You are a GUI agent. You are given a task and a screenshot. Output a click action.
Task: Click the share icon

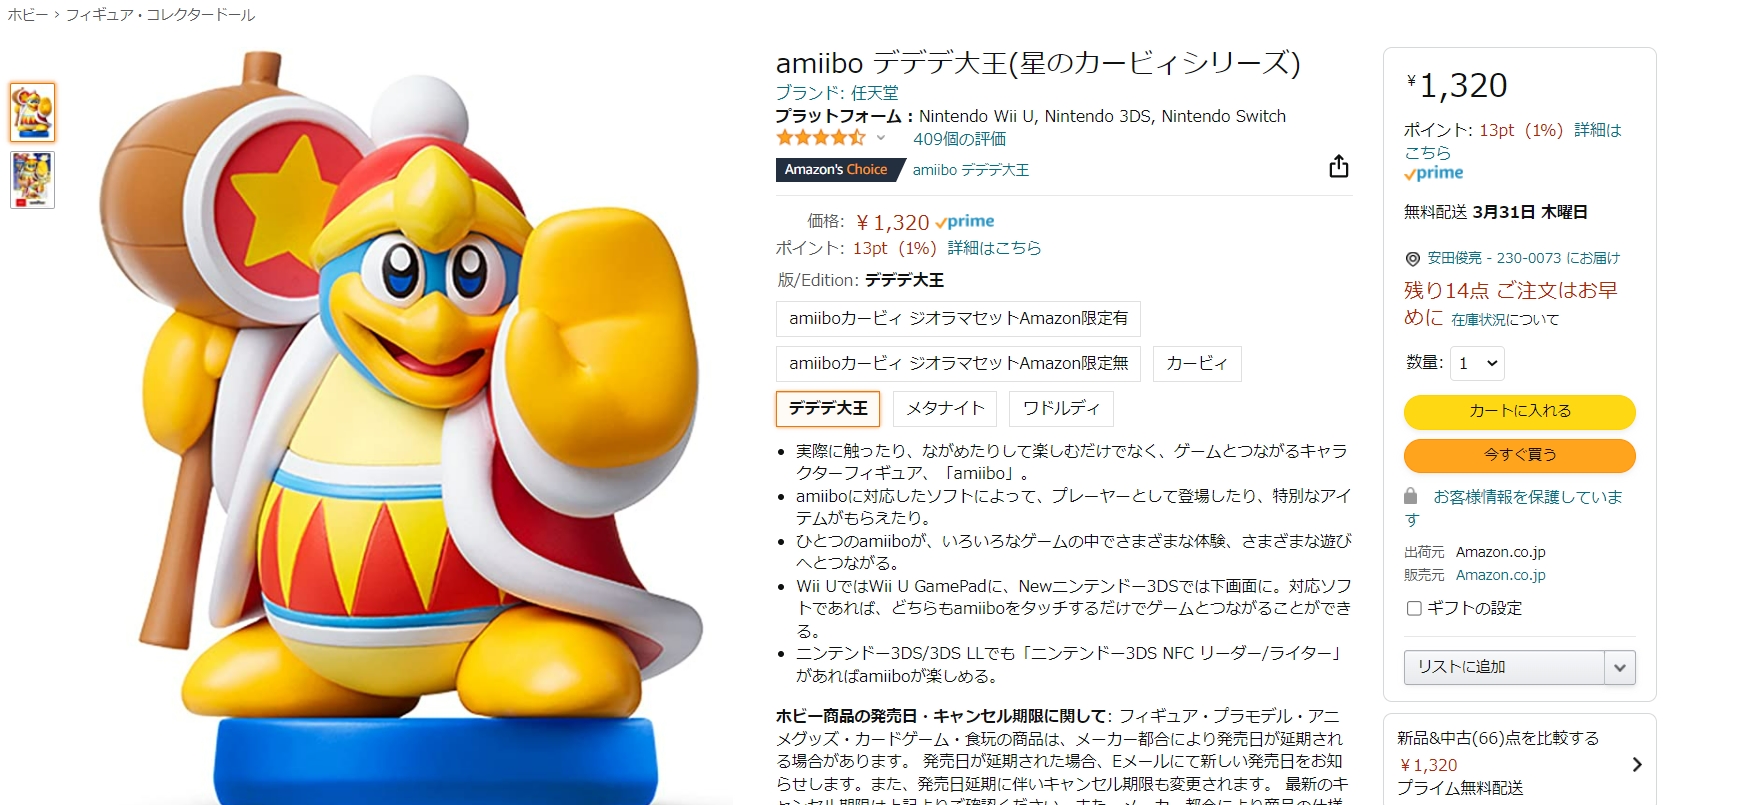[1338, 167]
